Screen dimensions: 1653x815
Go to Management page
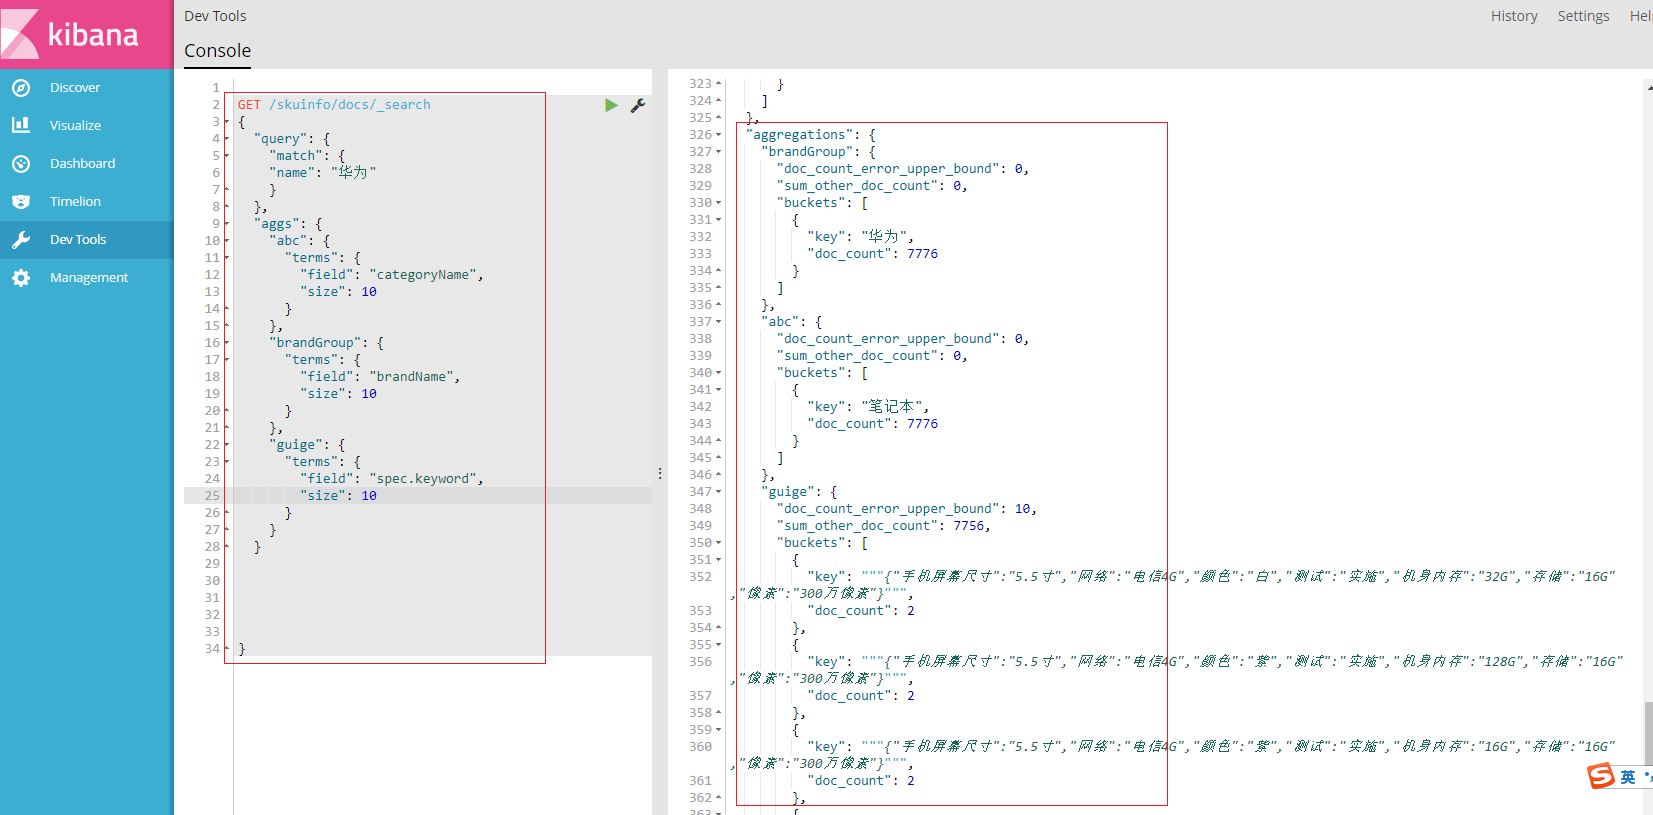(89, 278)
